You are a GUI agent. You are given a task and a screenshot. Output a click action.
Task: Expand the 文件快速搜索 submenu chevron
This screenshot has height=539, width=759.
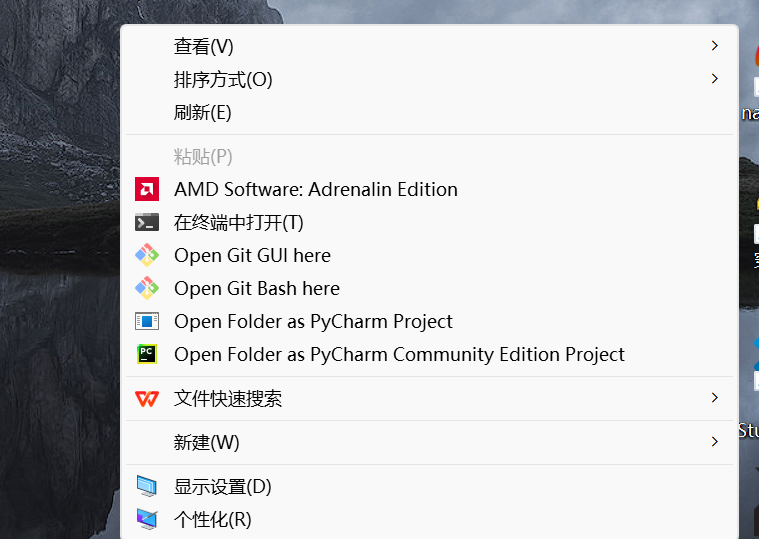coord(714,398)
